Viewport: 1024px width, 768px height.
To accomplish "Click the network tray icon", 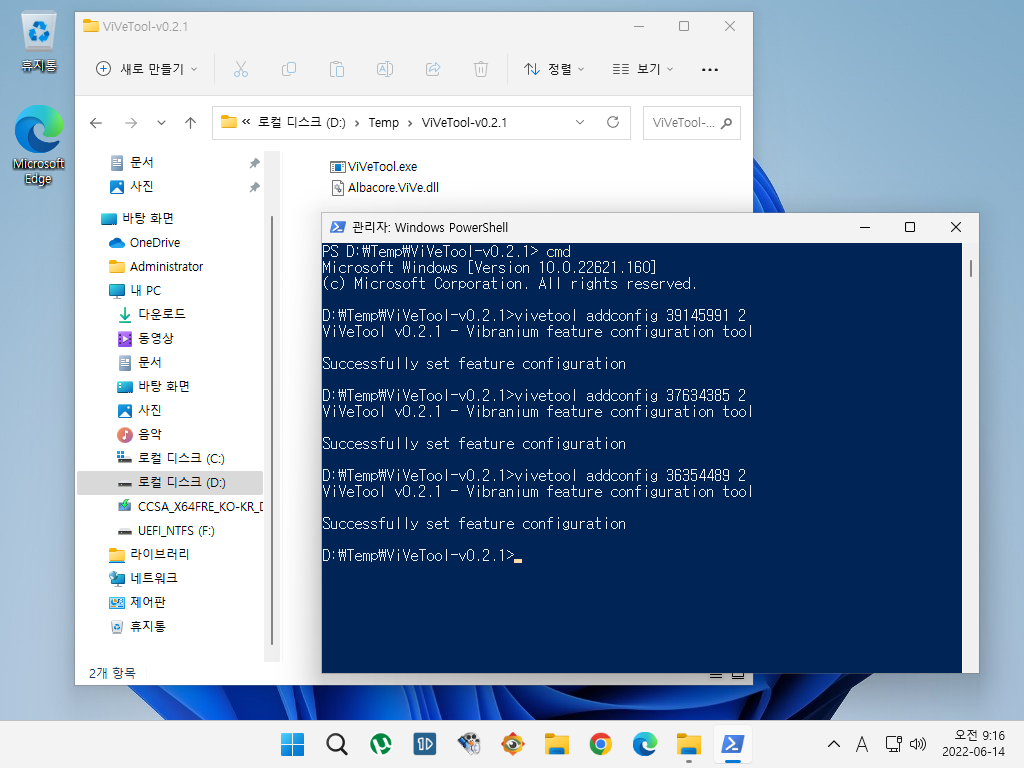I will tap(893, 744).
